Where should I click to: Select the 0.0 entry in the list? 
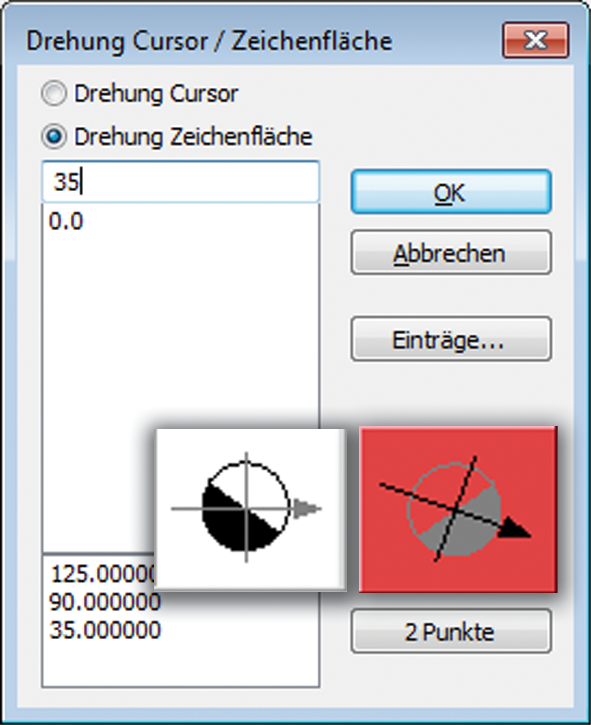pos(66,221)
